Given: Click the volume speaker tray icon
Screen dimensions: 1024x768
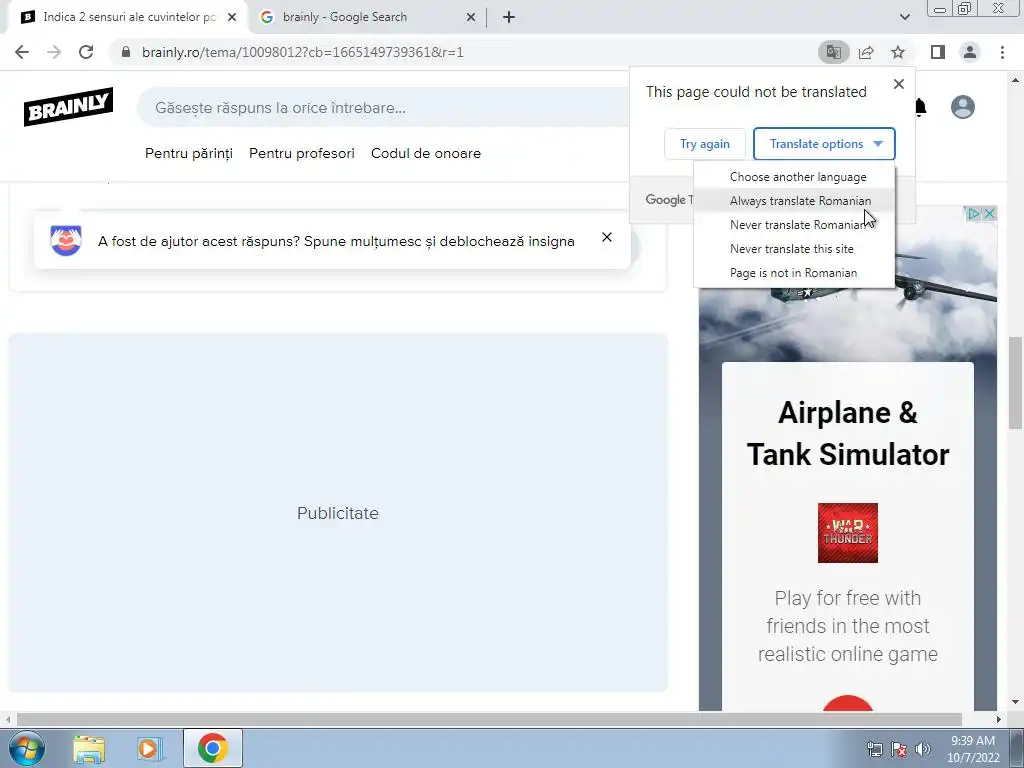Looking at the screenshot, I should coord(923,749).
